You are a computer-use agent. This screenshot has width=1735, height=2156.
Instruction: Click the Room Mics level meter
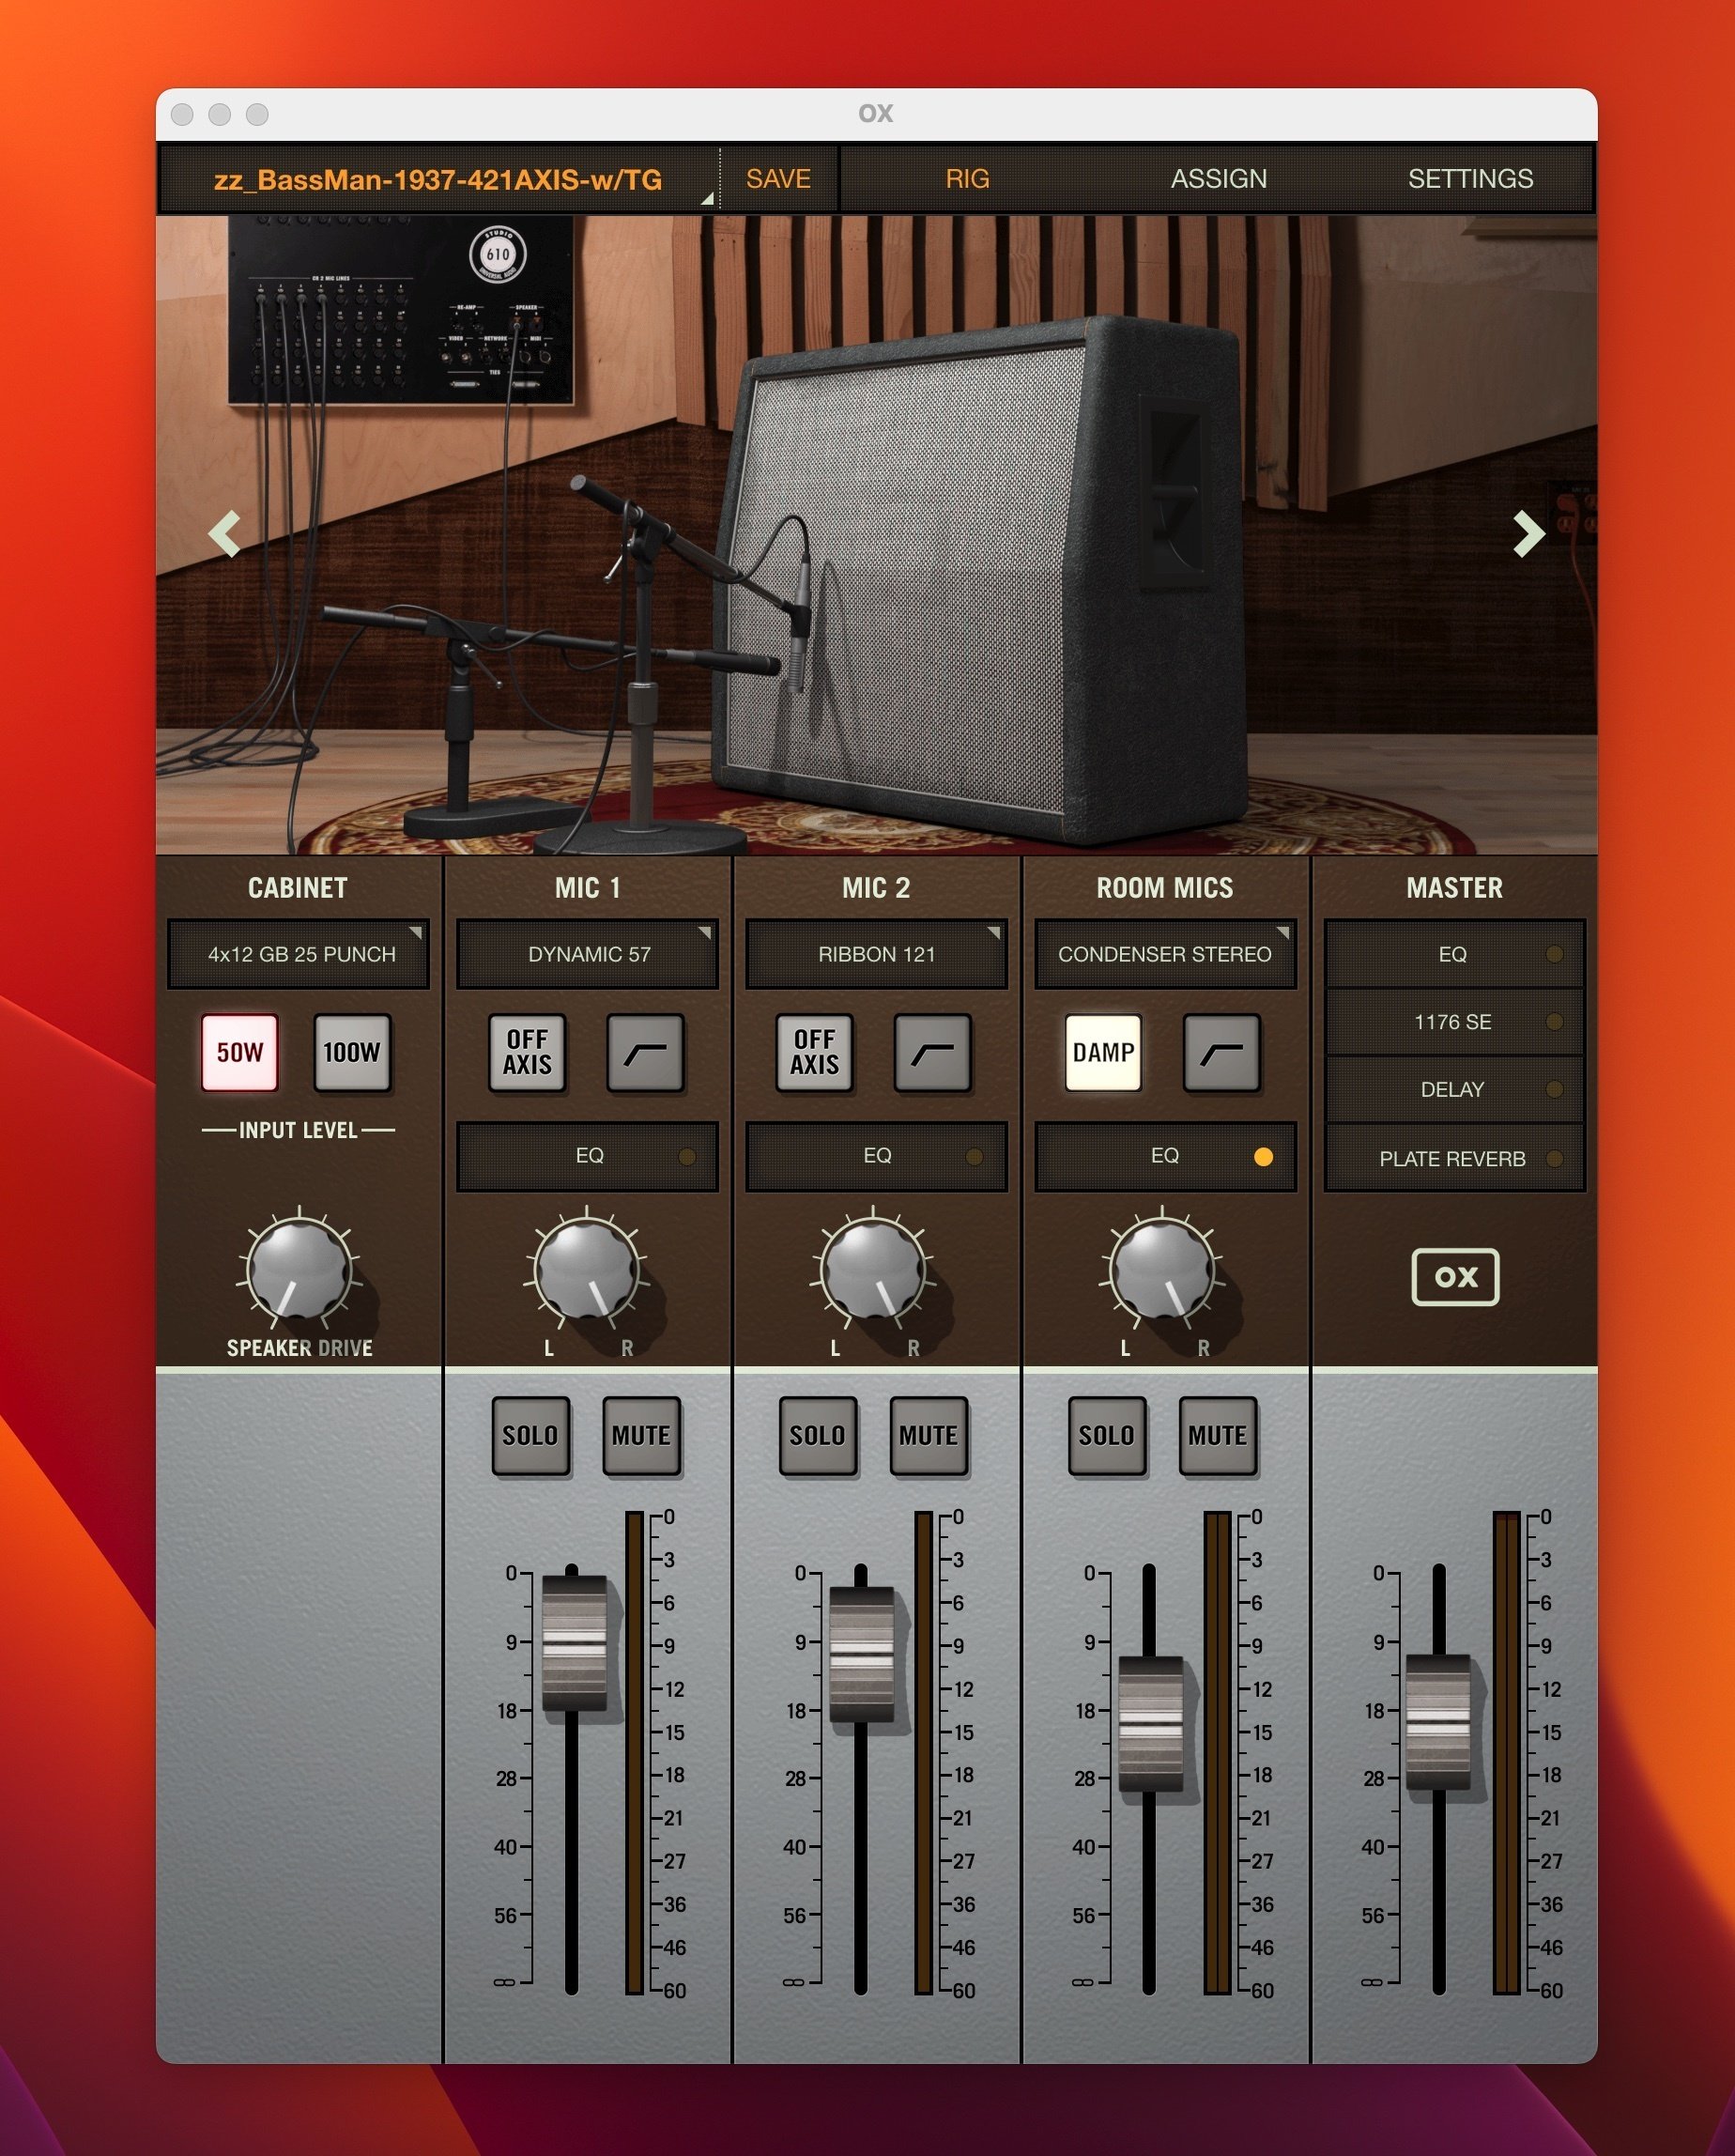coord(1217,1752)
